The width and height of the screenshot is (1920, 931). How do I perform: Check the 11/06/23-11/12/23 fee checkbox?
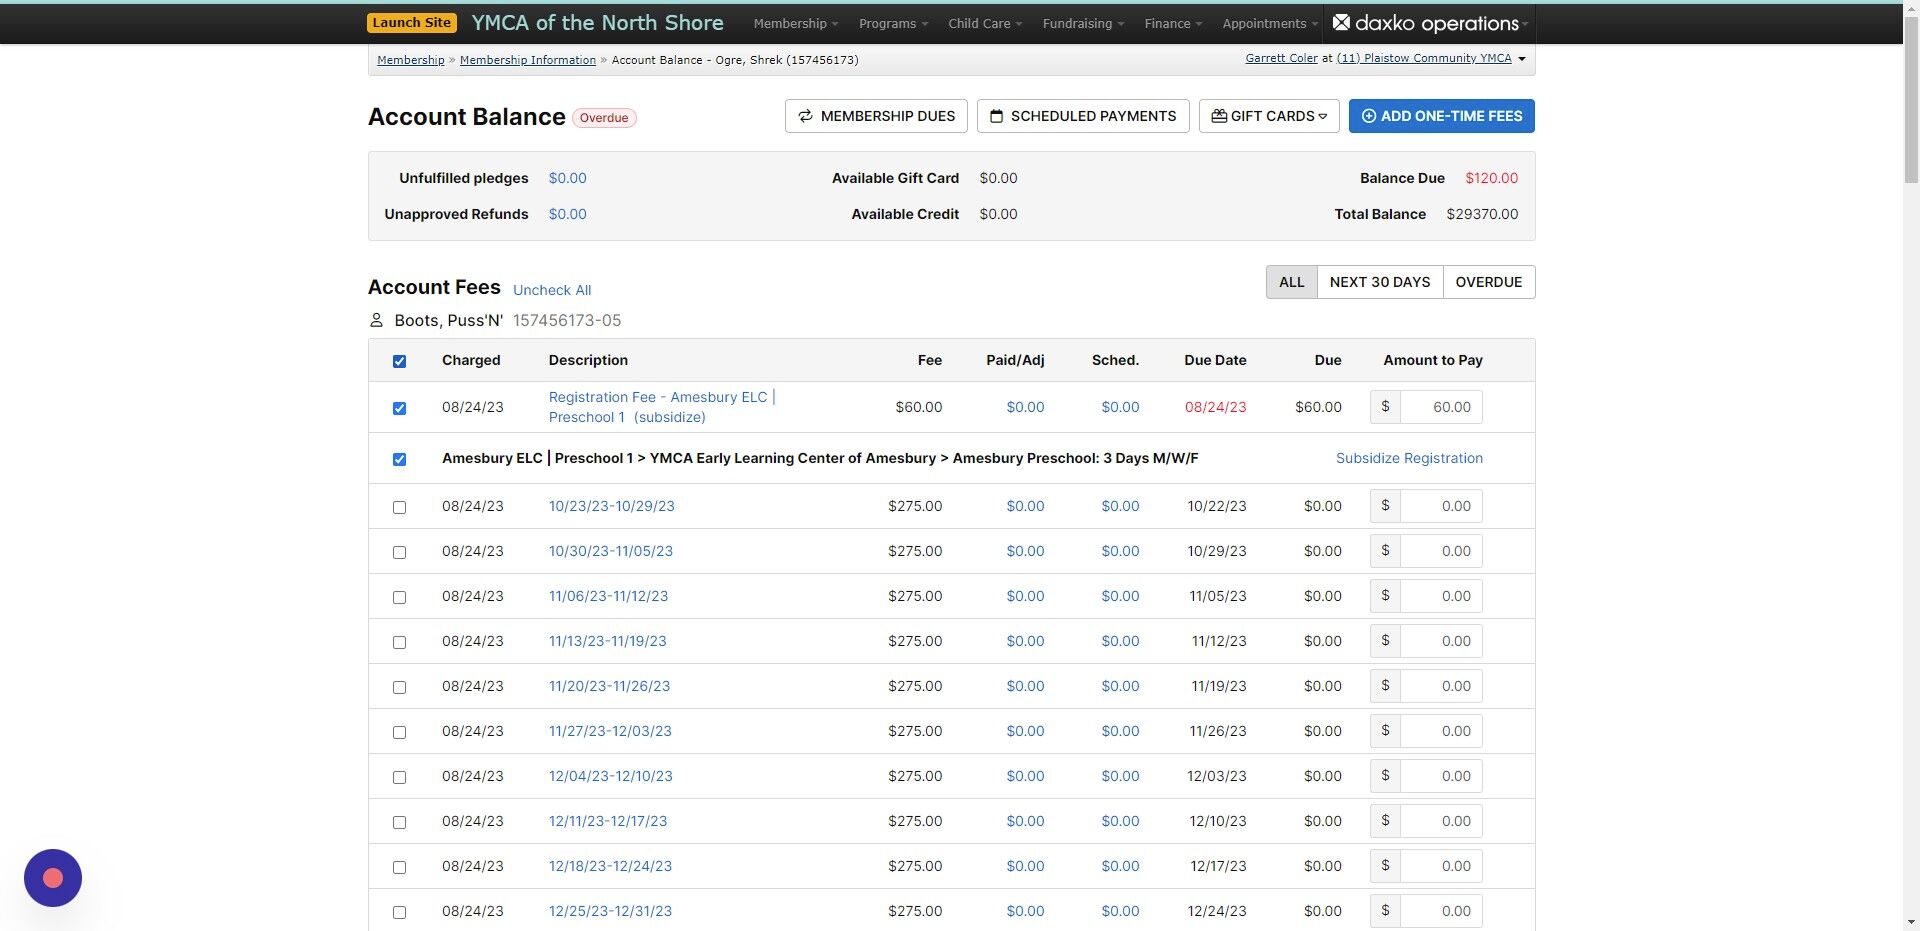tap(399, 597)
